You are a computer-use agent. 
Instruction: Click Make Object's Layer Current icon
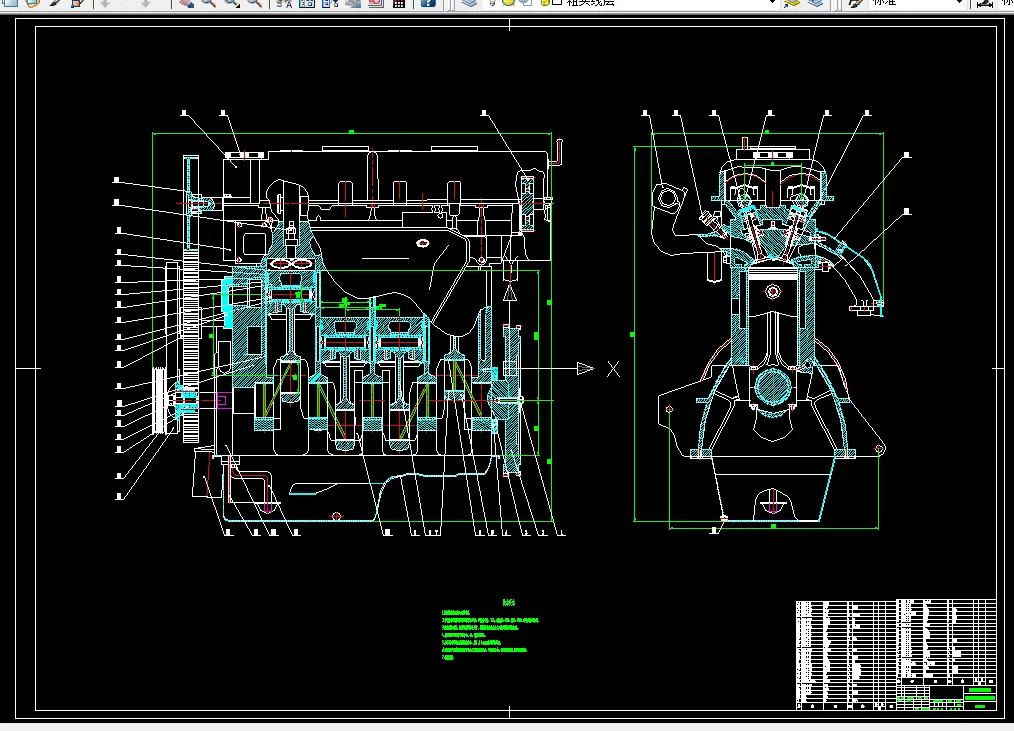792,3
